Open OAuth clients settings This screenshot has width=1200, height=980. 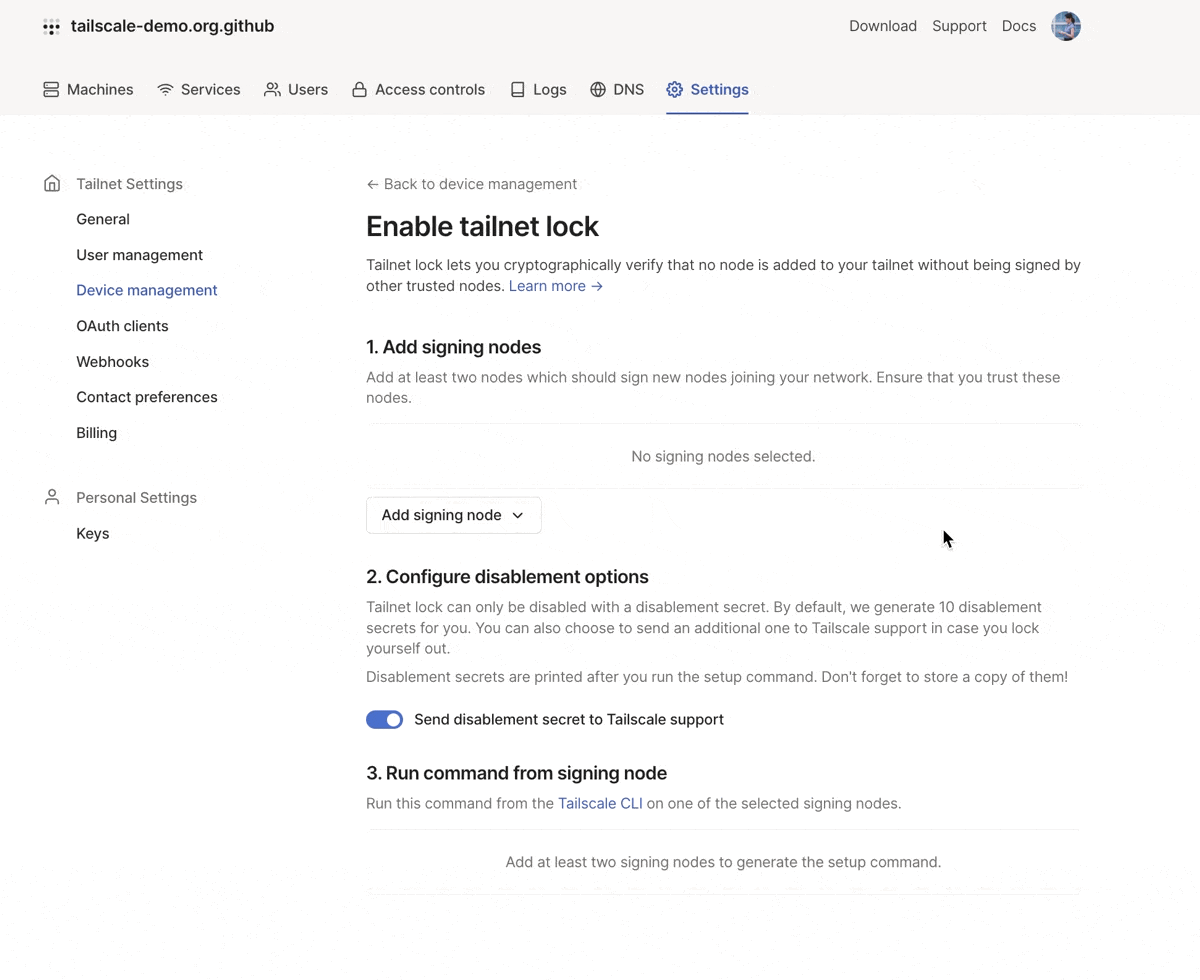tap(122, 326)
